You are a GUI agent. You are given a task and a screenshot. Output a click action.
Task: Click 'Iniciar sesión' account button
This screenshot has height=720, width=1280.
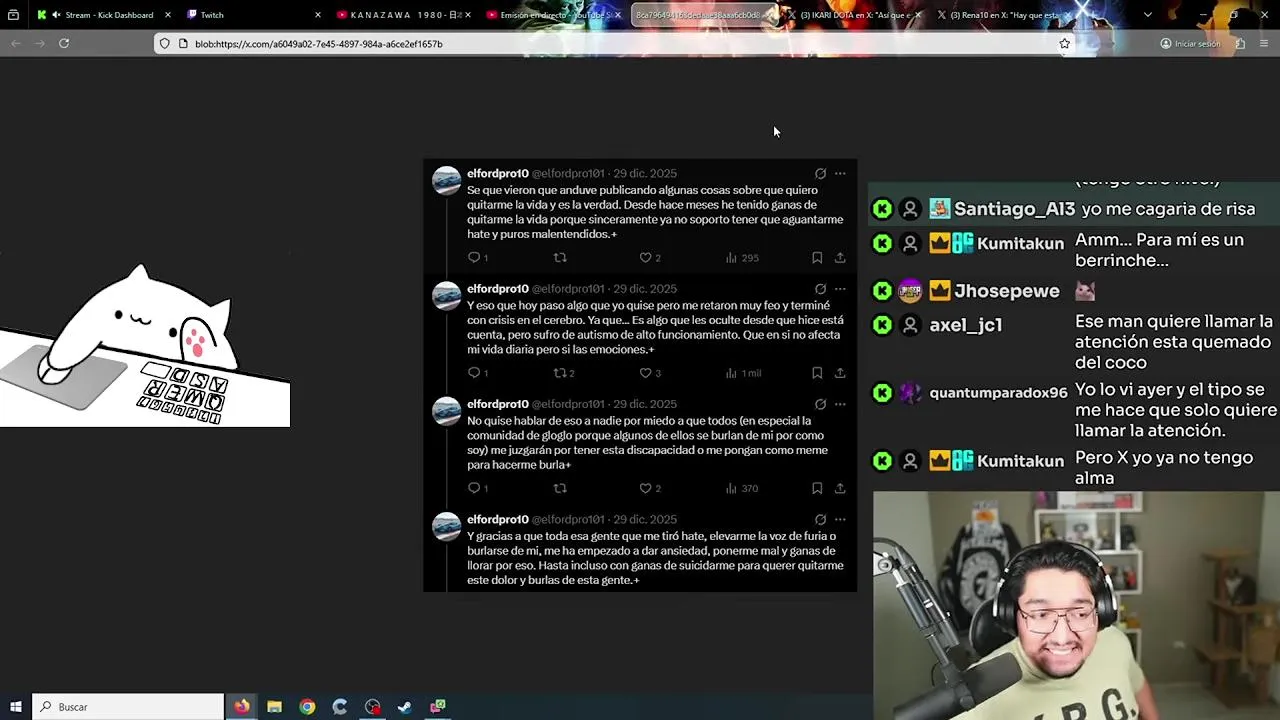[1190, 44]
